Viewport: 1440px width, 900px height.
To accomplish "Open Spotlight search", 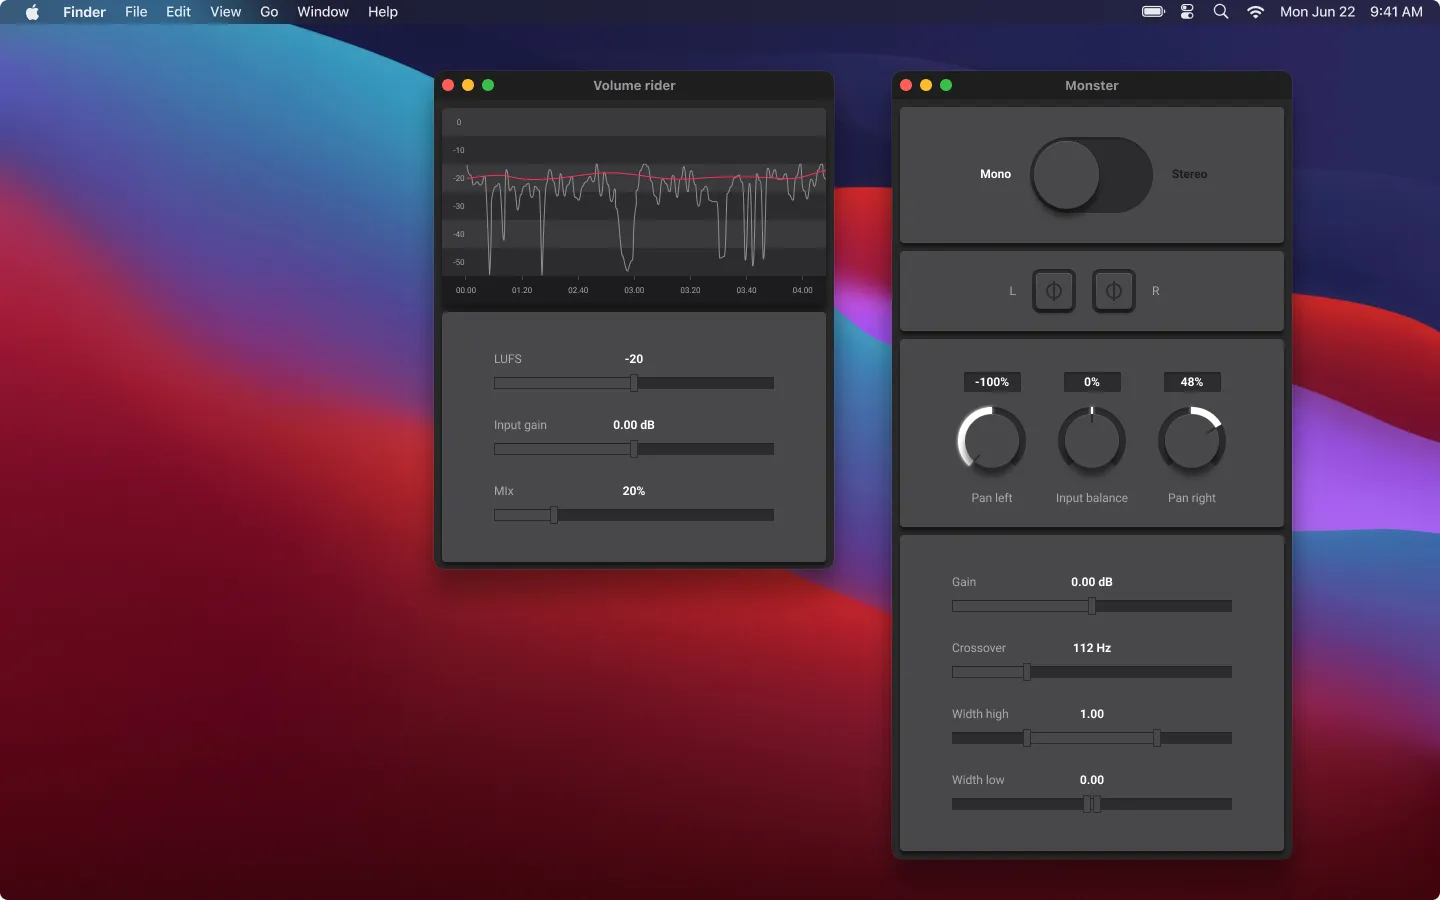I will coord(1220,12).
